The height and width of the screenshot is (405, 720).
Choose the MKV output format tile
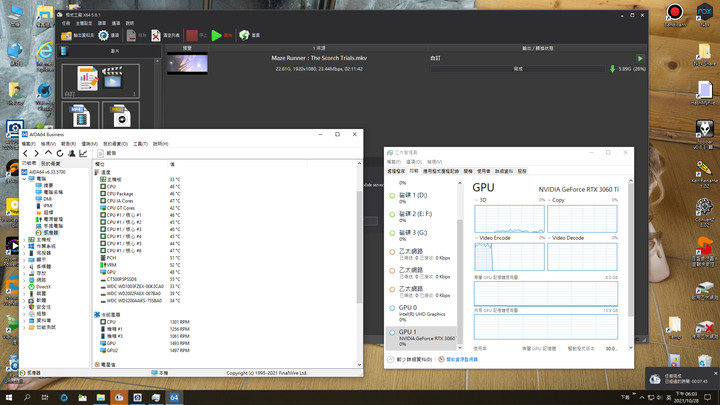coord(121,115)
